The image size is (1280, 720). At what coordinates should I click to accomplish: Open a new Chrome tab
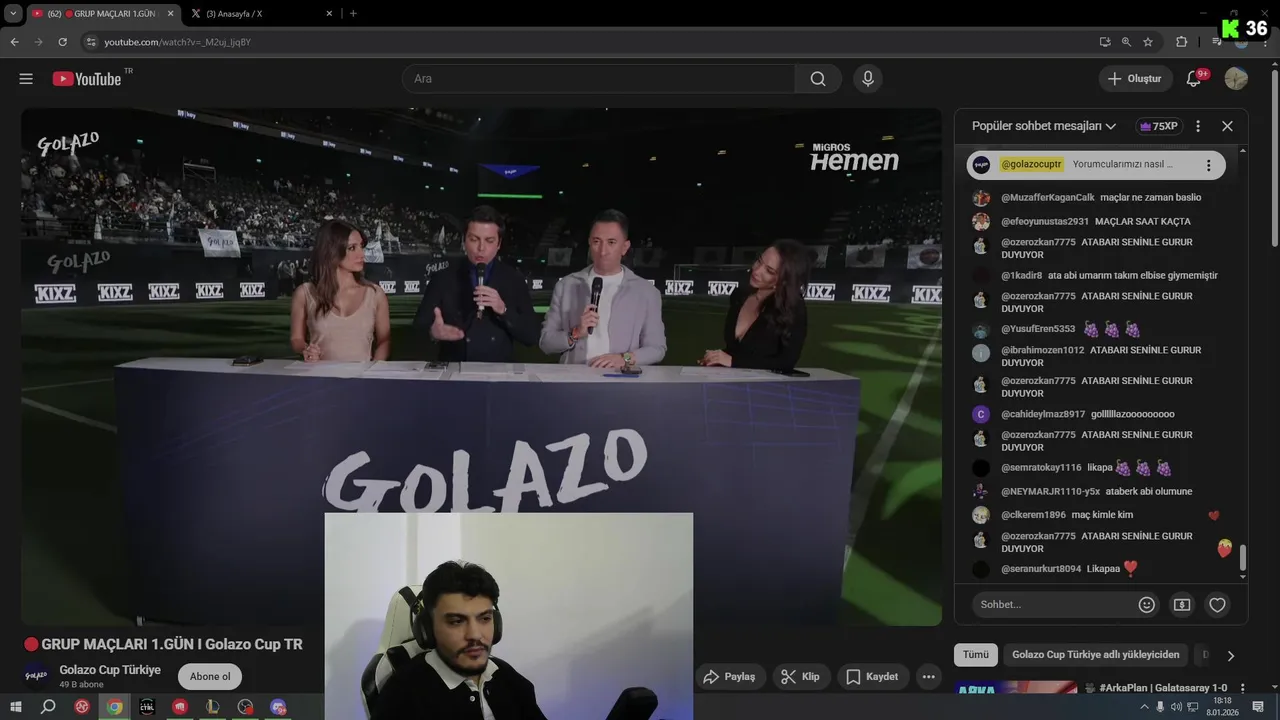coord(353,13)
